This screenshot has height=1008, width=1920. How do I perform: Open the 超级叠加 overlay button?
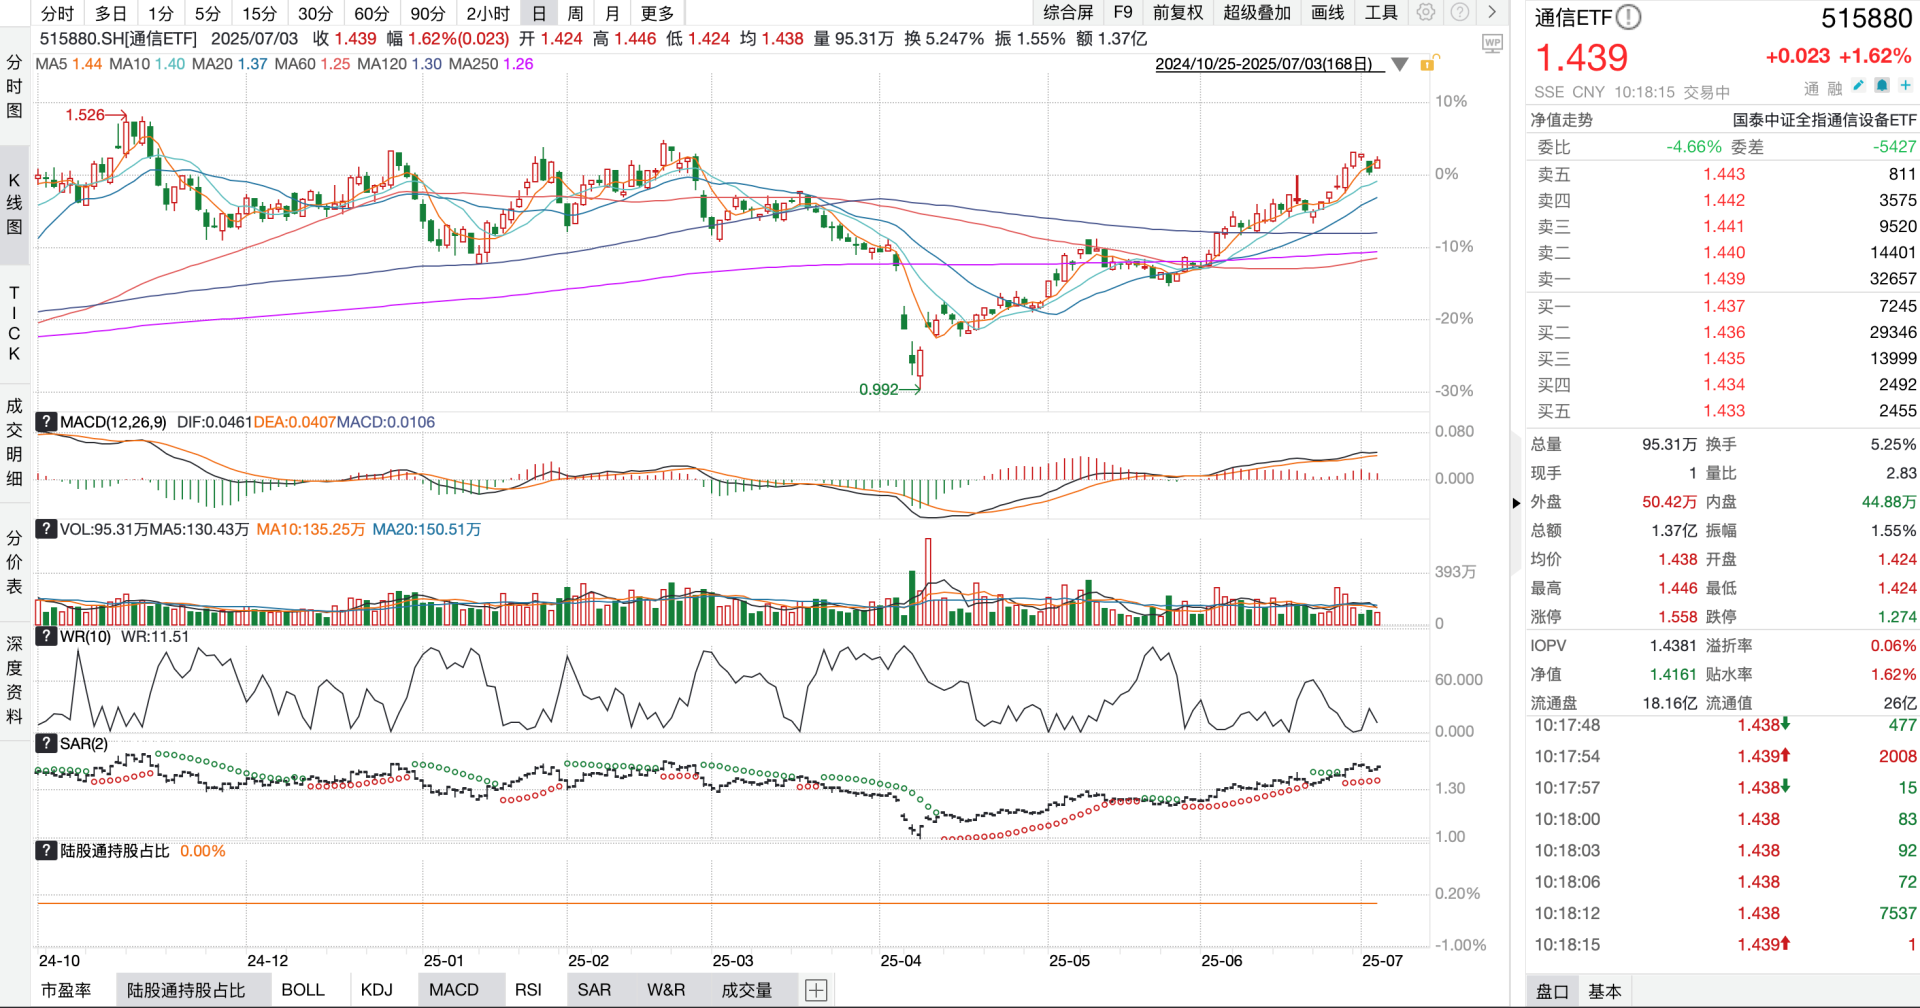point(1257,12)
